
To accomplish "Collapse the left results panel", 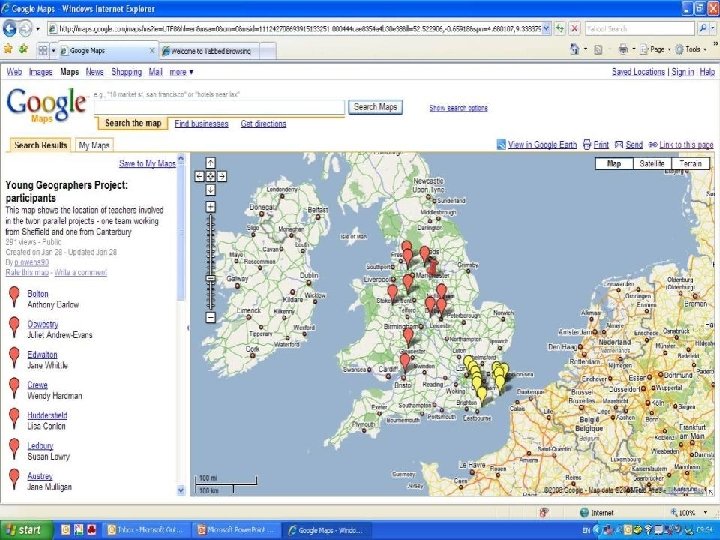I will click(187, 327).
